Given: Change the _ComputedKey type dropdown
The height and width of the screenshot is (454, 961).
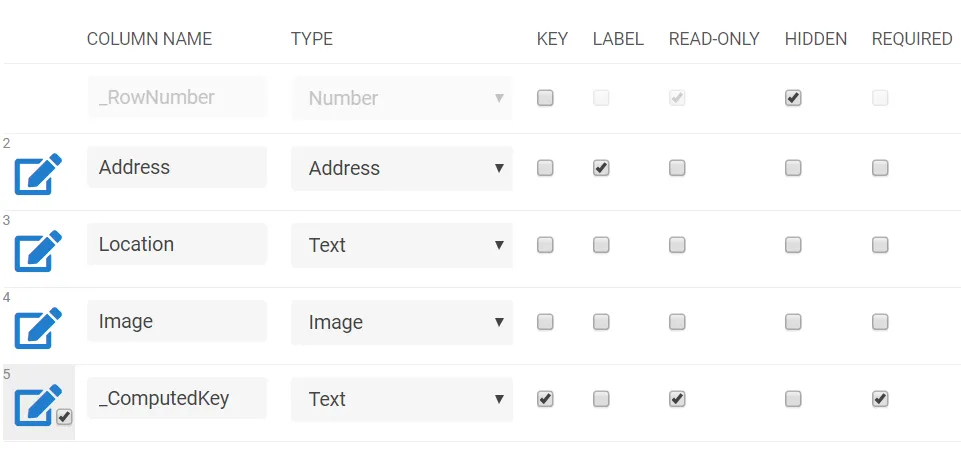Looking at the screenshot, I should 402,399.
